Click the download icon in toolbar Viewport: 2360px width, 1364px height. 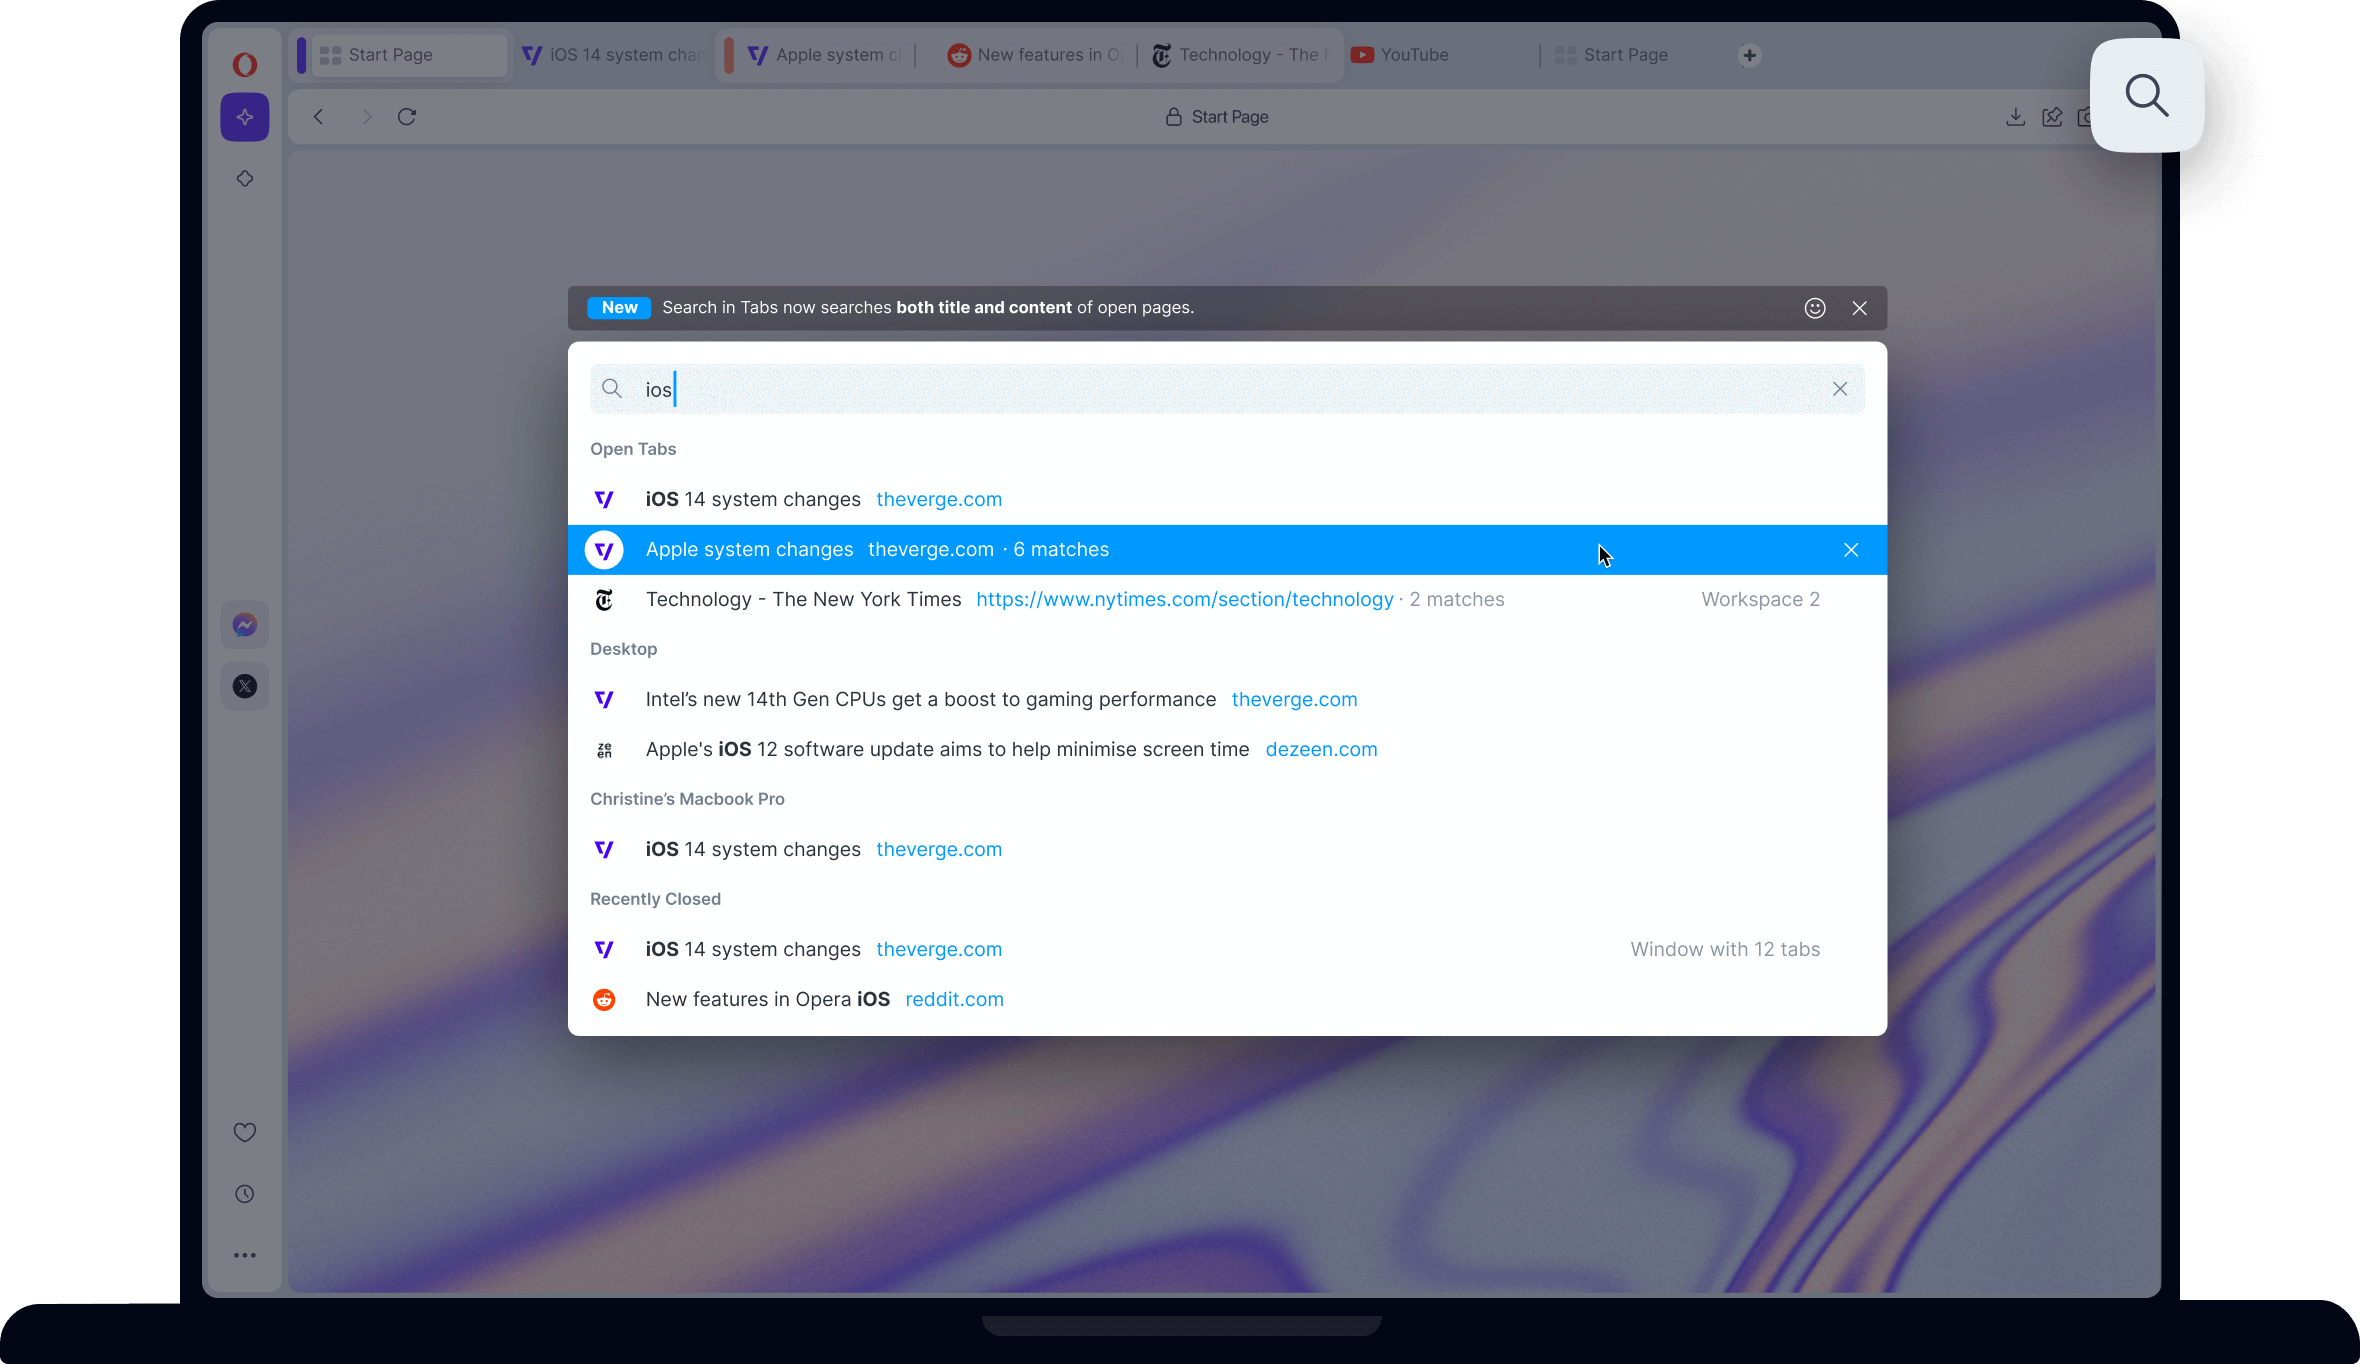point(2014,117)
